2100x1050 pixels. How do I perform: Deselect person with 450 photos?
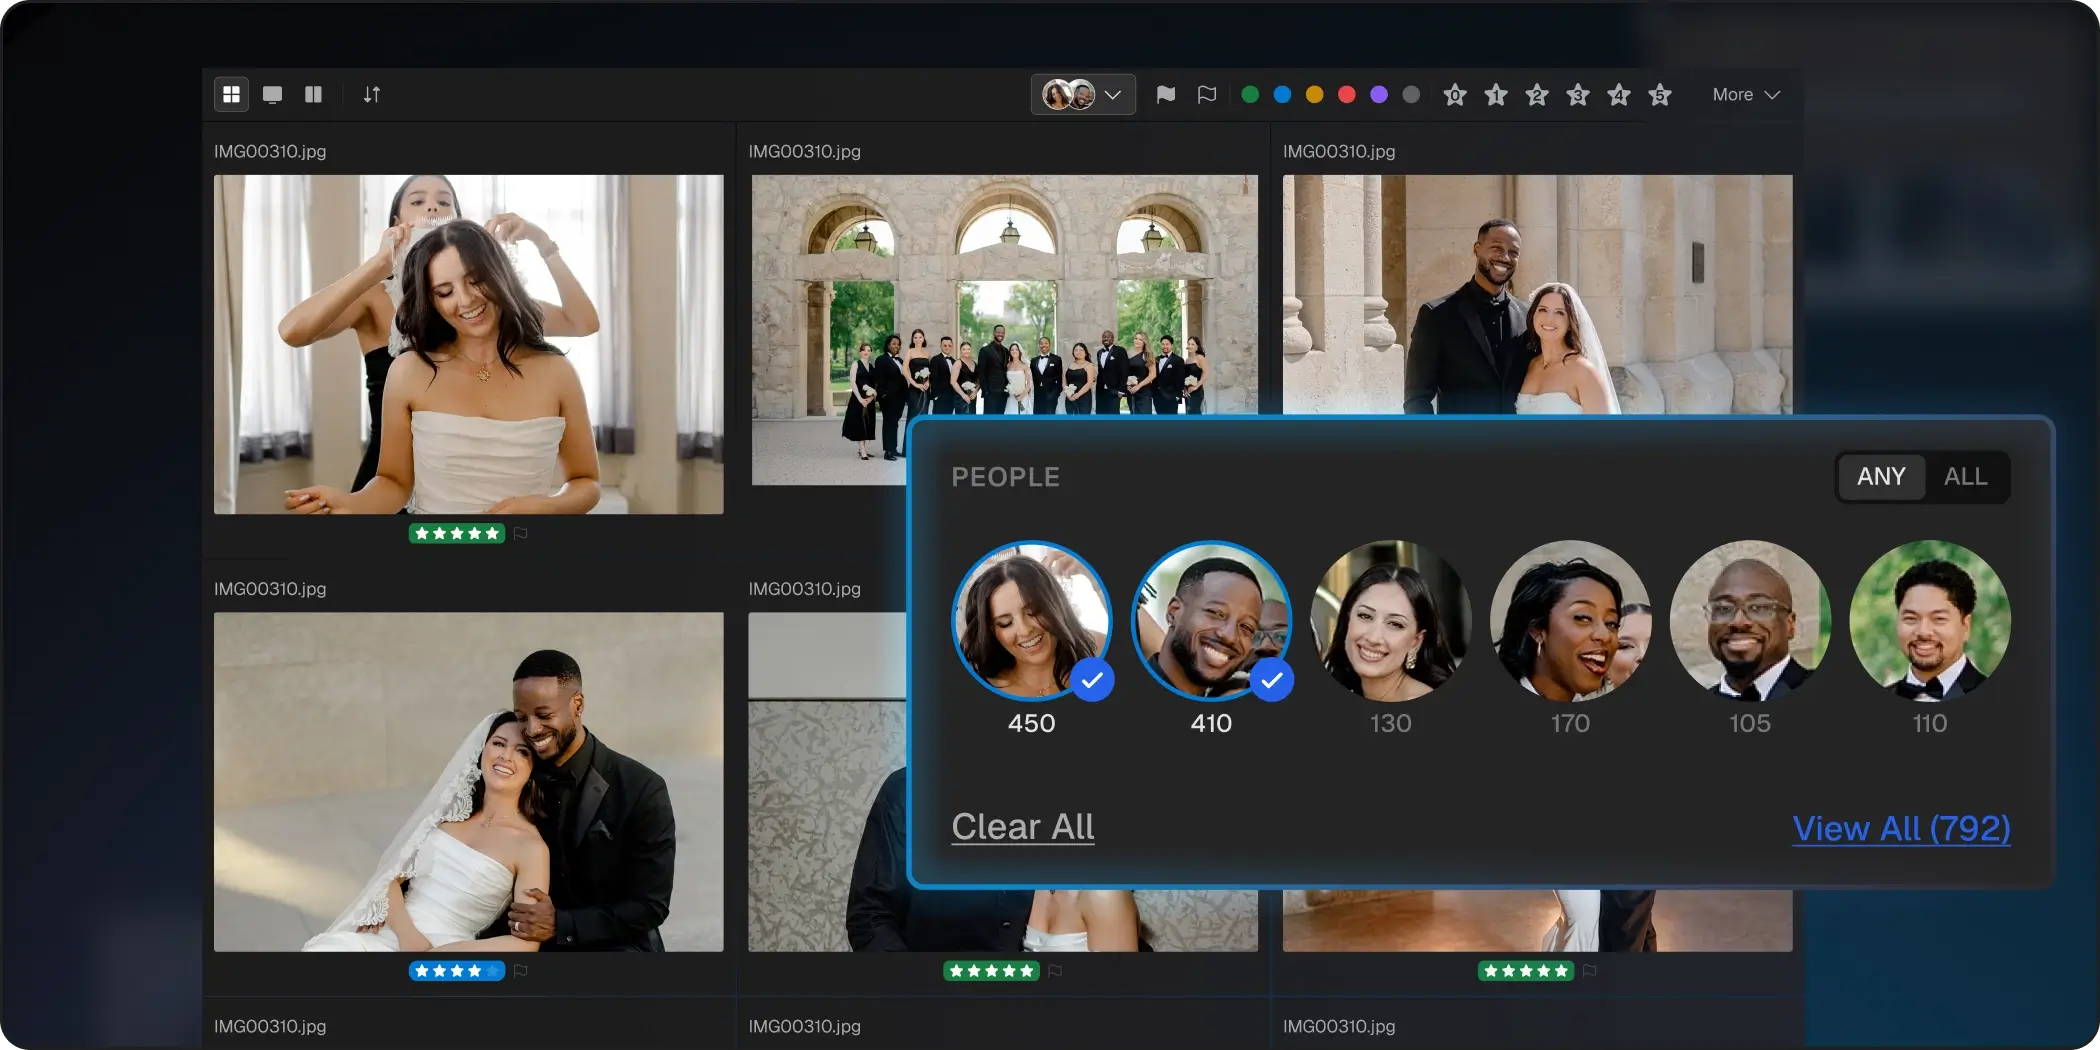coord(1031,620)
